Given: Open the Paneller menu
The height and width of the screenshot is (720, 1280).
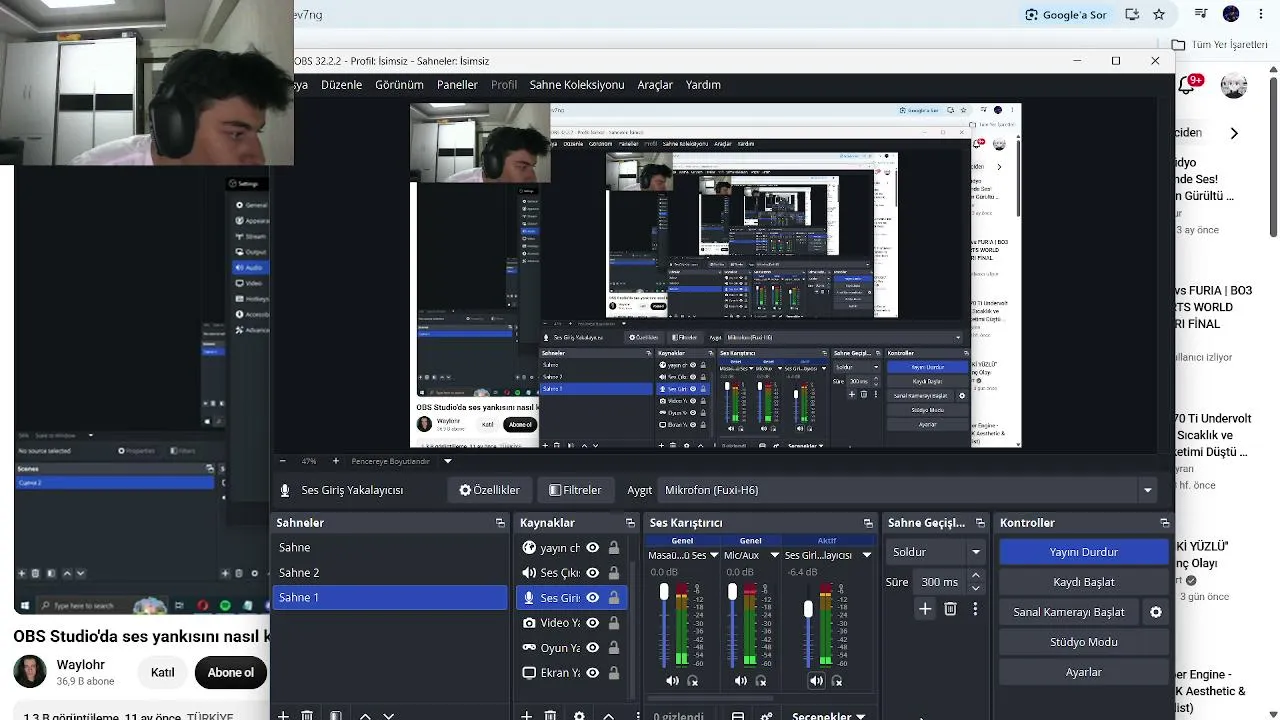Looking at the screenshot, I should [457, 85].
